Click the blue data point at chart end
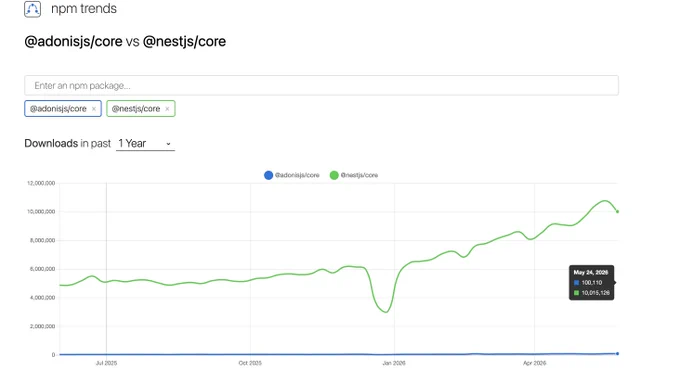Image resolution: width=680 pixels, height=383 pixels. (x=618, y=354)
